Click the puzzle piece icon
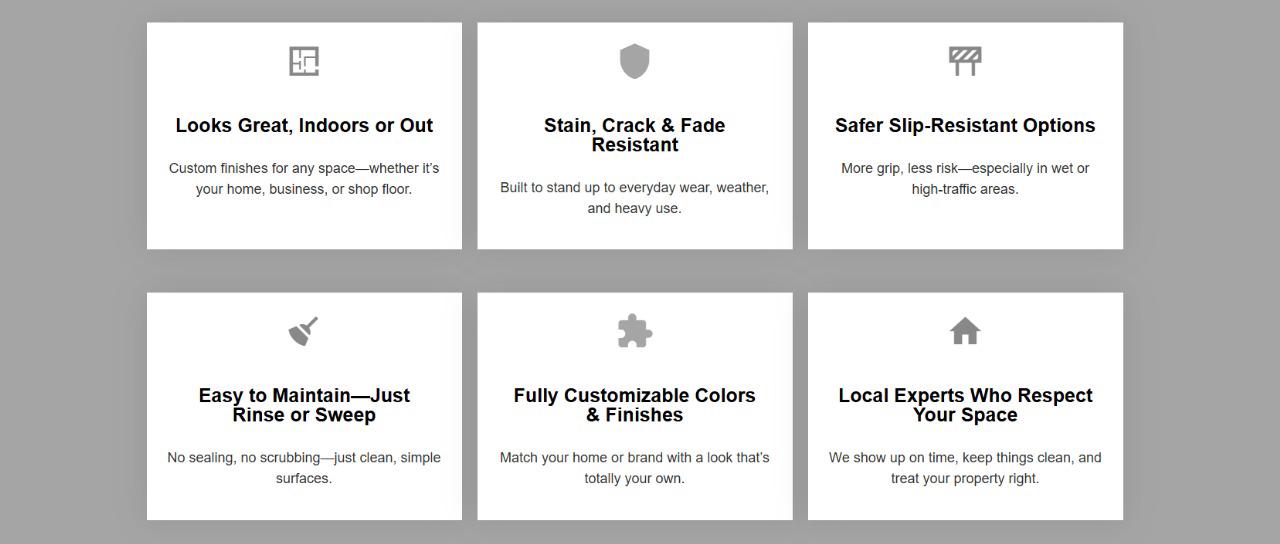The image size is (1280, 544). [635, 331]
